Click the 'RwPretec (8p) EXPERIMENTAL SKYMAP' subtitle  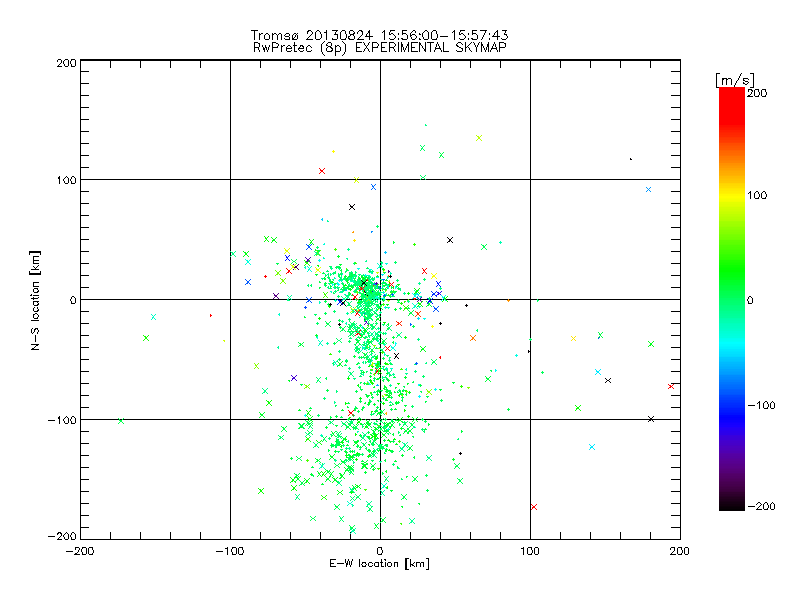tap(380, 48)
